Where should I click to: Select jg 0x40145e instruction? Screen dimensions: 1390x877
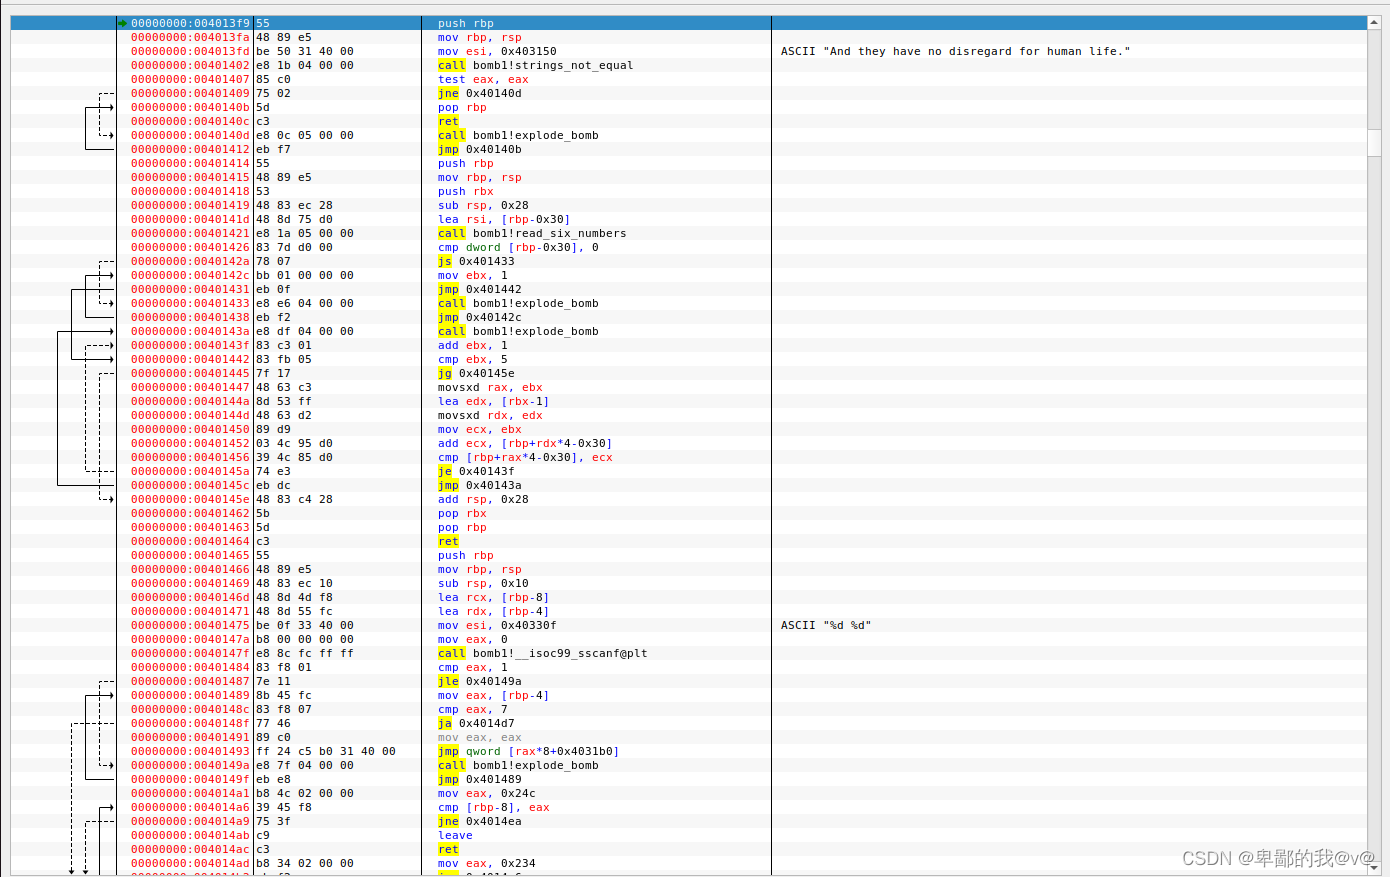(476, 373)
